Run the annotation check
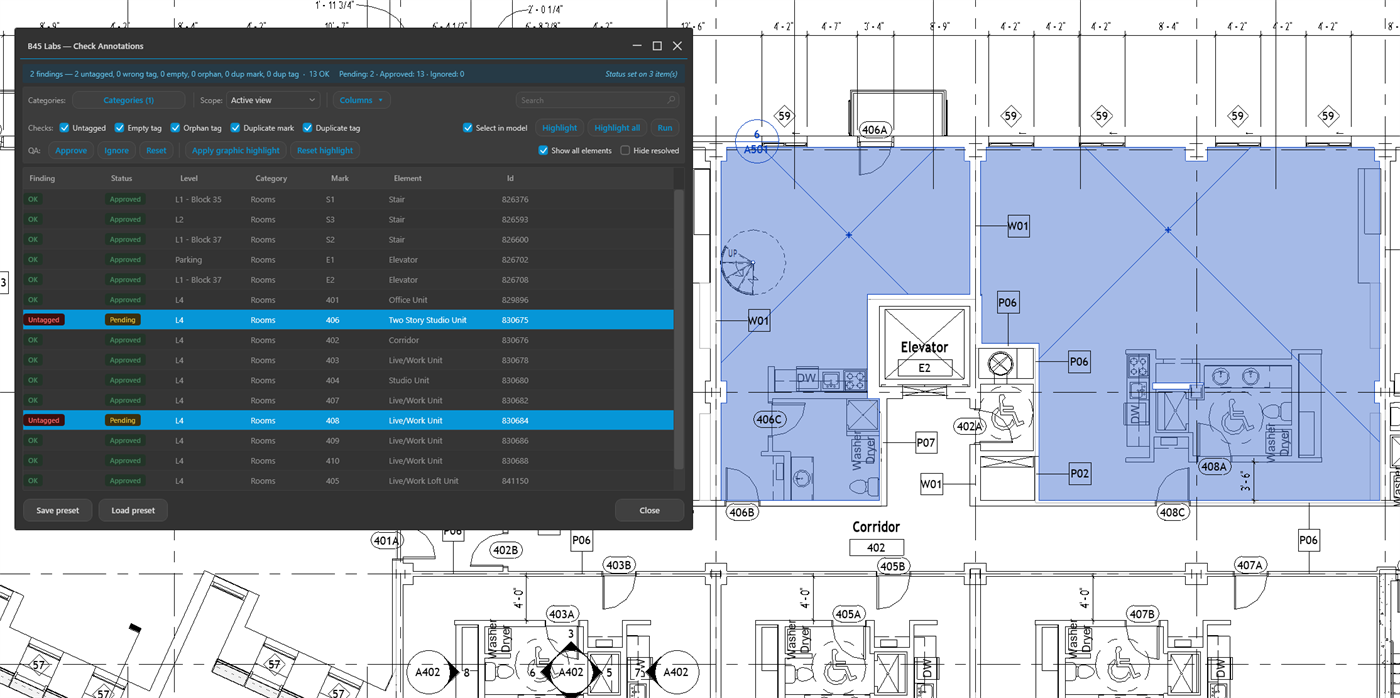Screen dimensions: 1400x698 pyautogui.click(x=665, y=128)
